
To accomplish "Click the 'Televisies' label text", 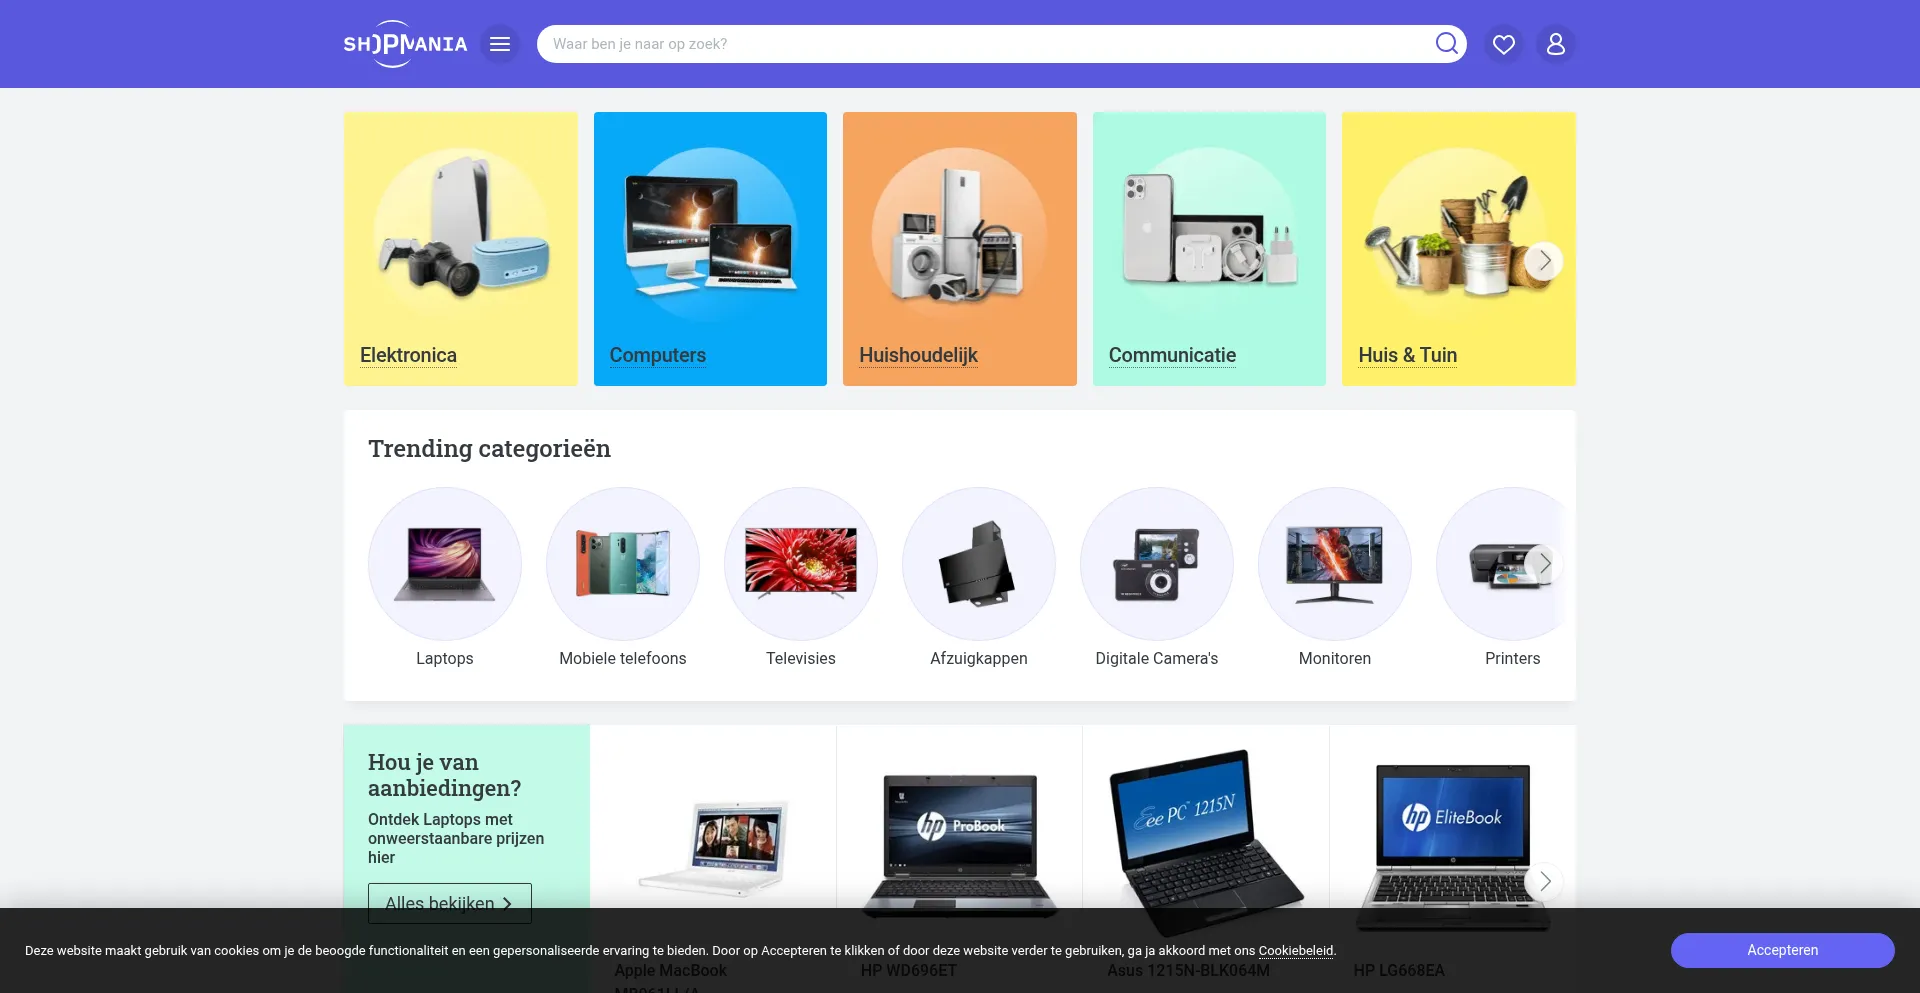I will pos(801,658).
